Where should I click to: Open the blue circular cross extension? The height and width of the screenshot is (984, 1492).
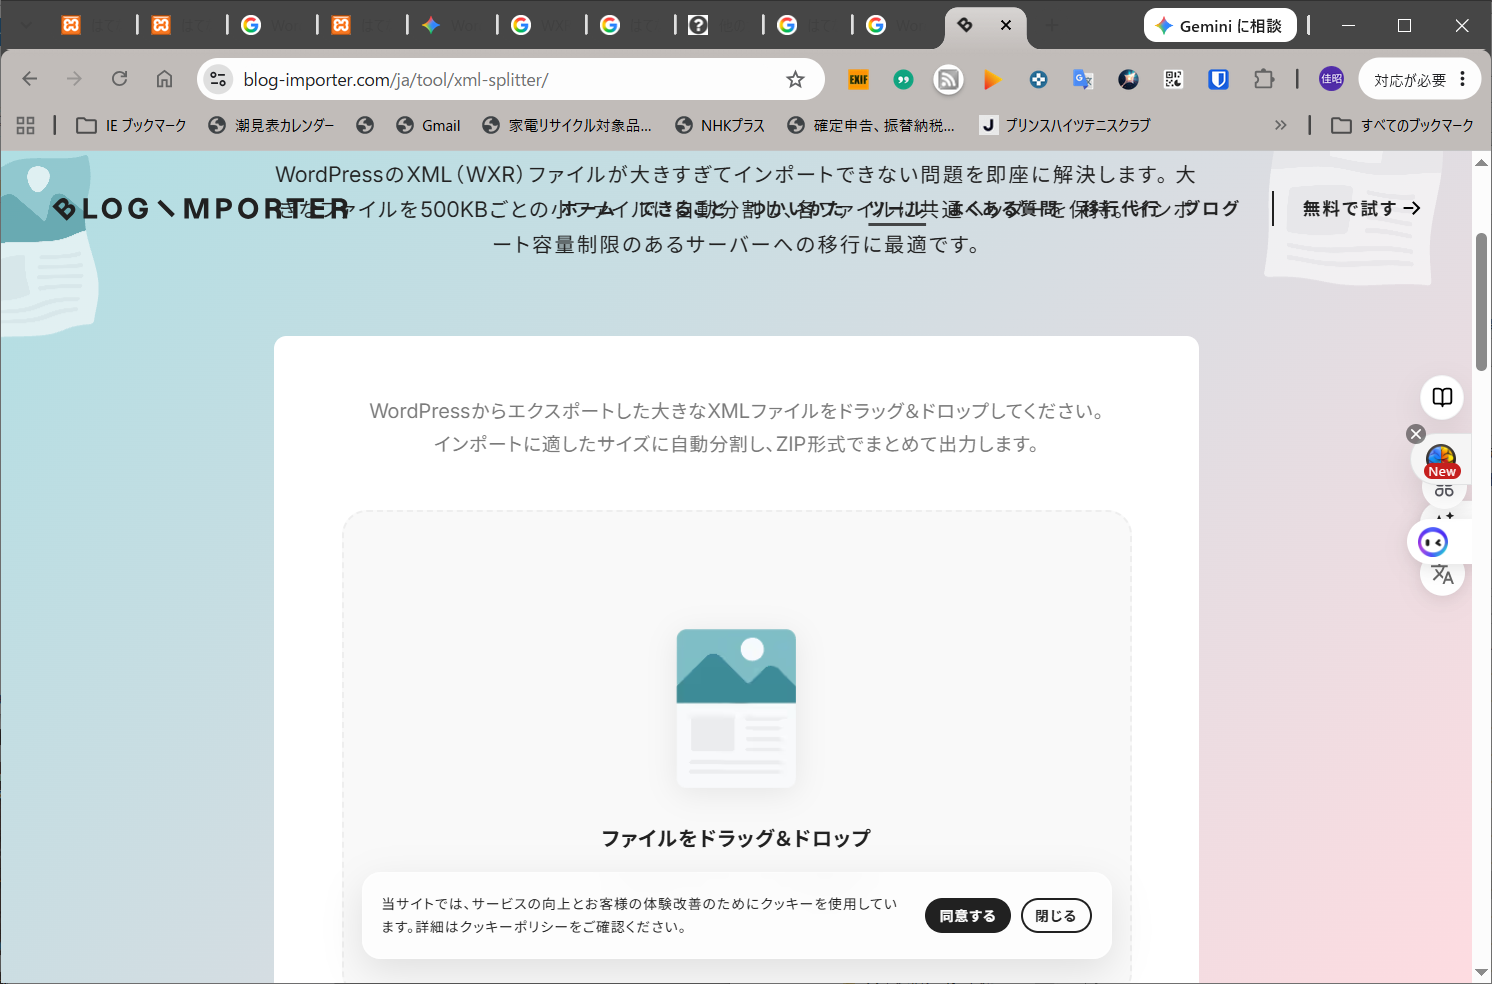click(1038, 79)
